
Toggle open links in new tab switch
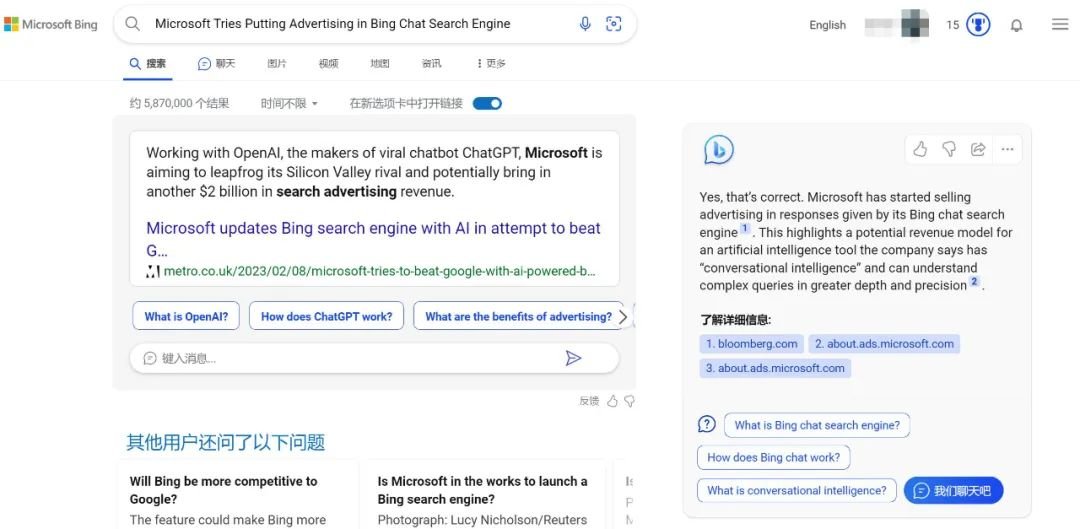[x=487, y=103]
